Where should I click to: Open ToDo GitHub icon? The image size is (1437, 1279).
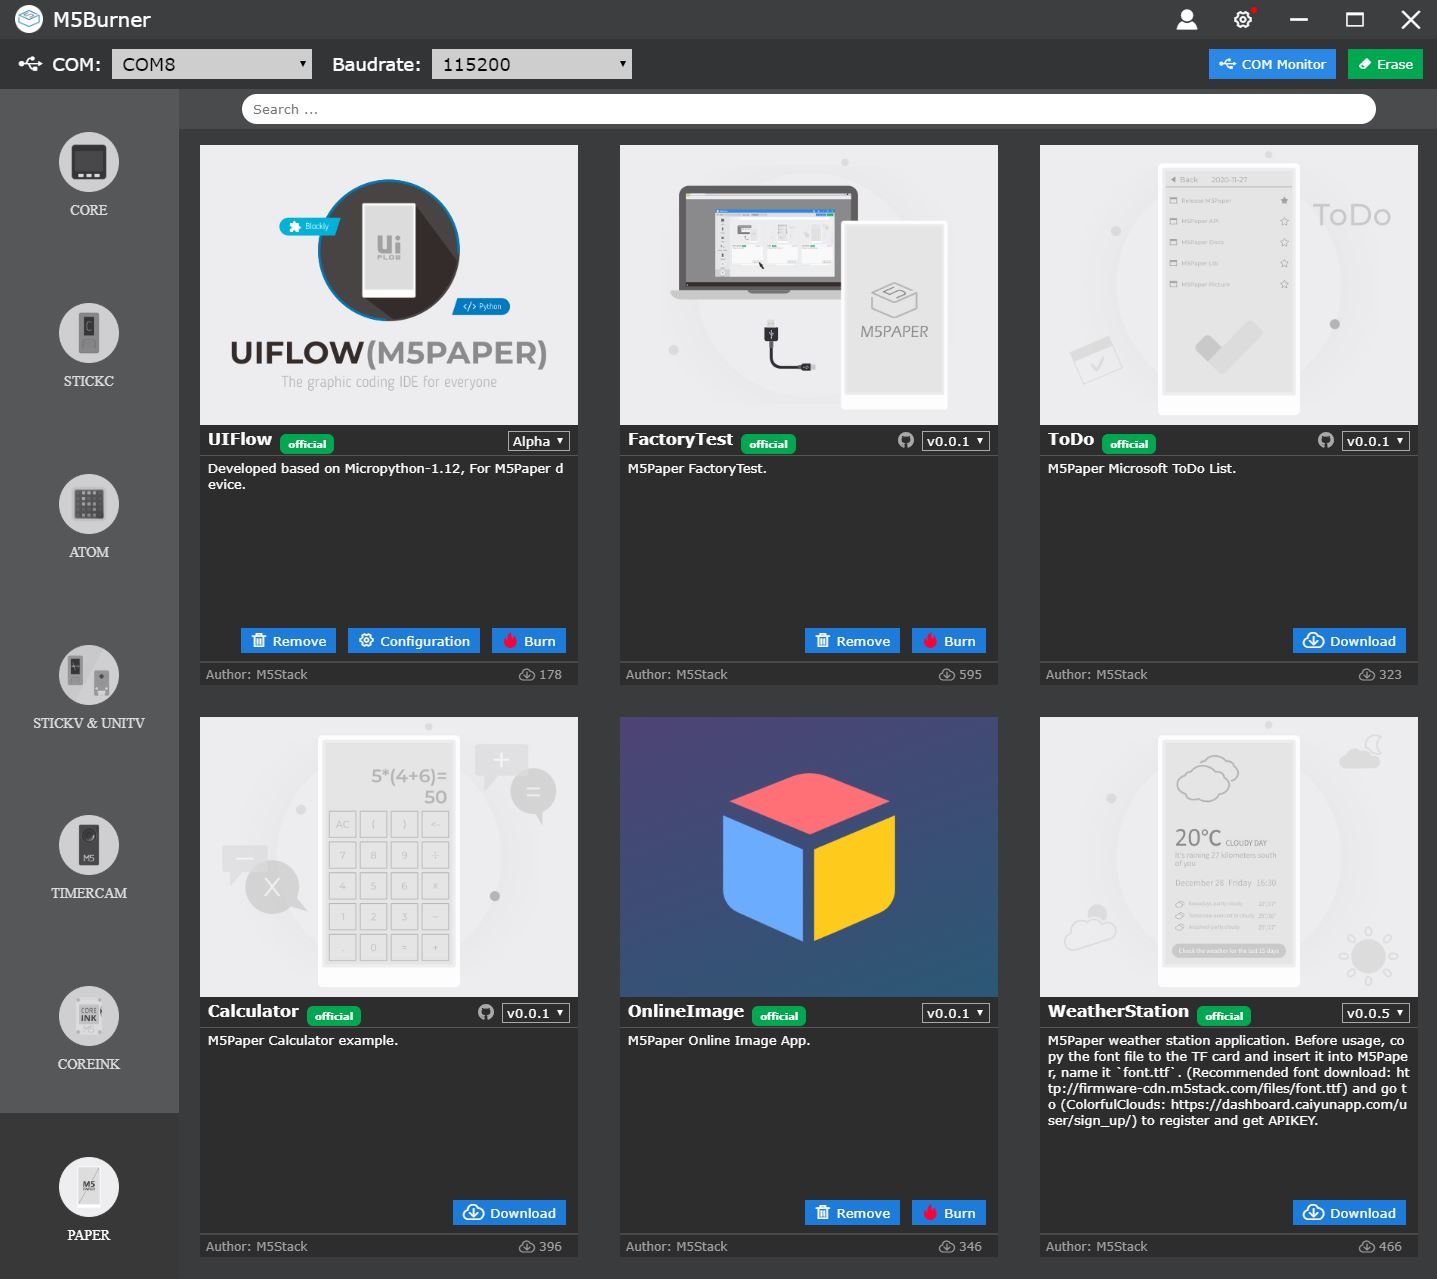tap(1326, 440)
